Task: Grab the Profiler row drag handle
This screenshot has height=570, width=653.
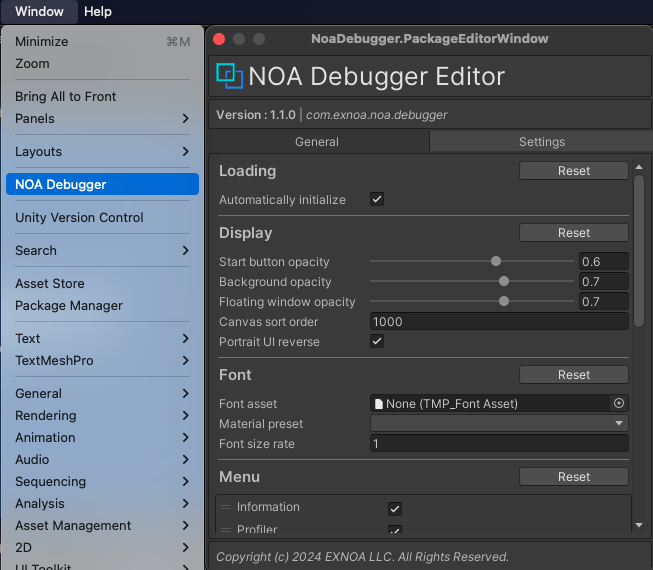Action: click(226, 530)
